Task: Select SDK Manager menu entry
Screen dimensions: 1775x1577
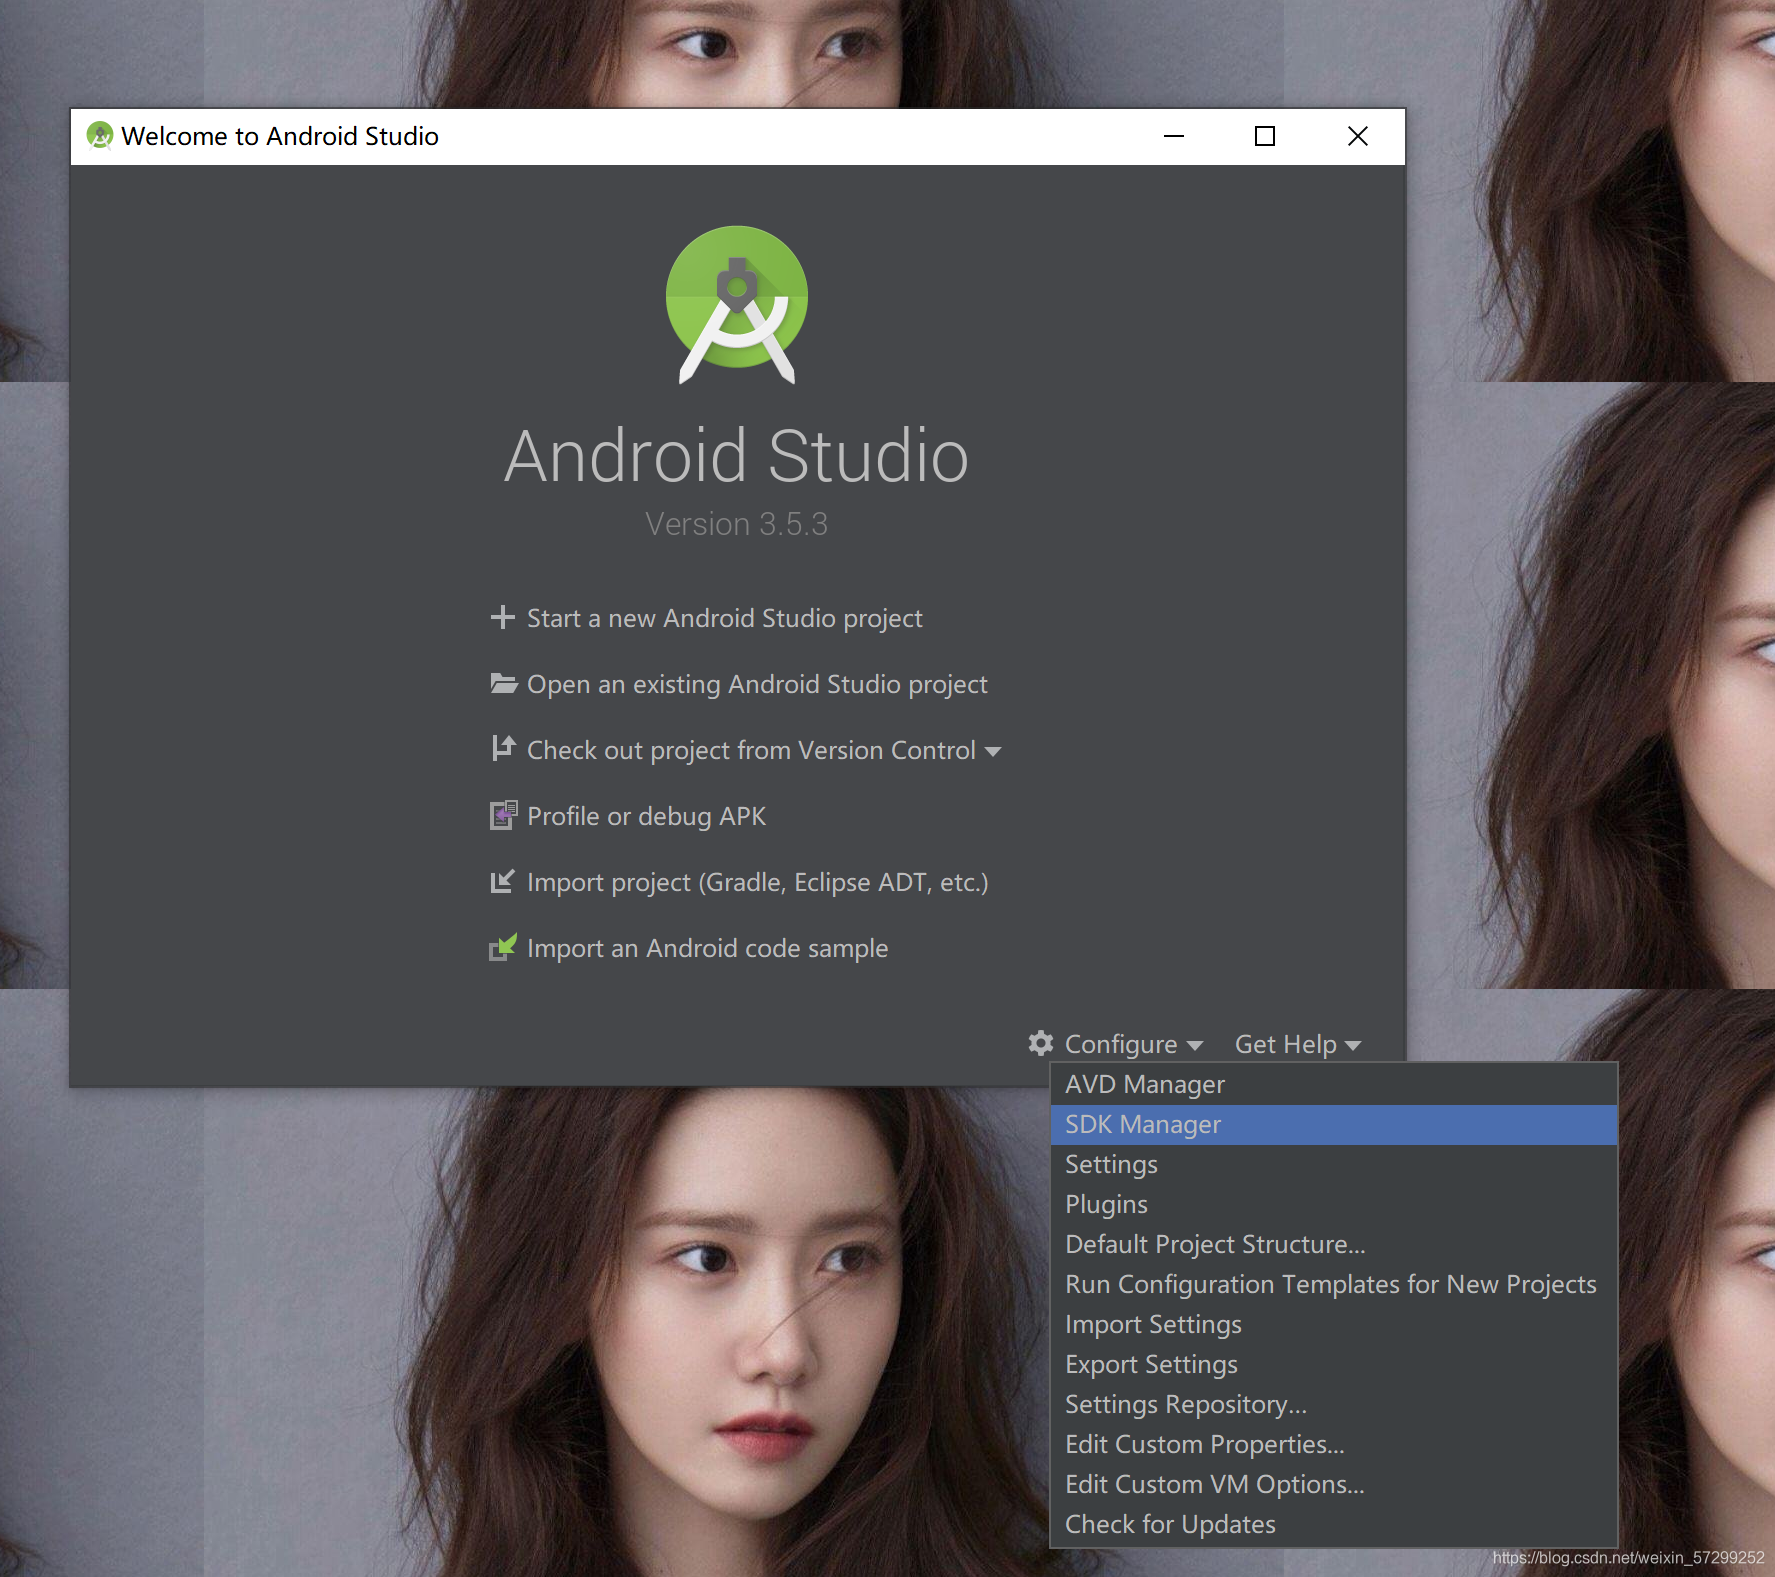Action: [x=1334, y=1124]
